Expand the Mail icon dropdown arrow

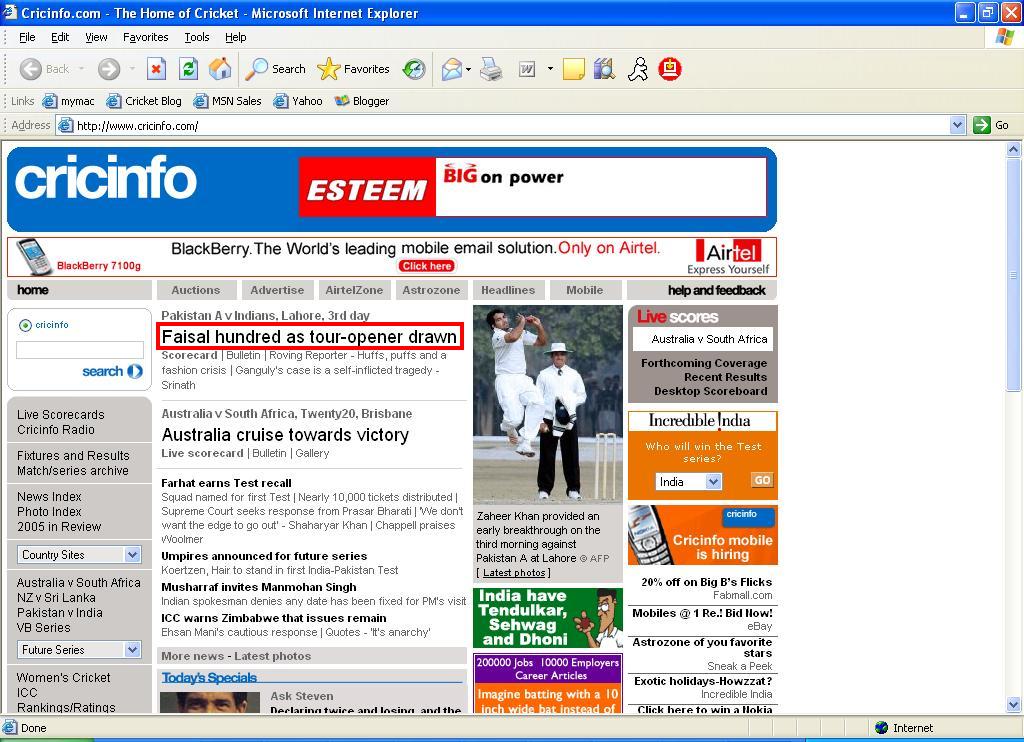coord(468,69)
